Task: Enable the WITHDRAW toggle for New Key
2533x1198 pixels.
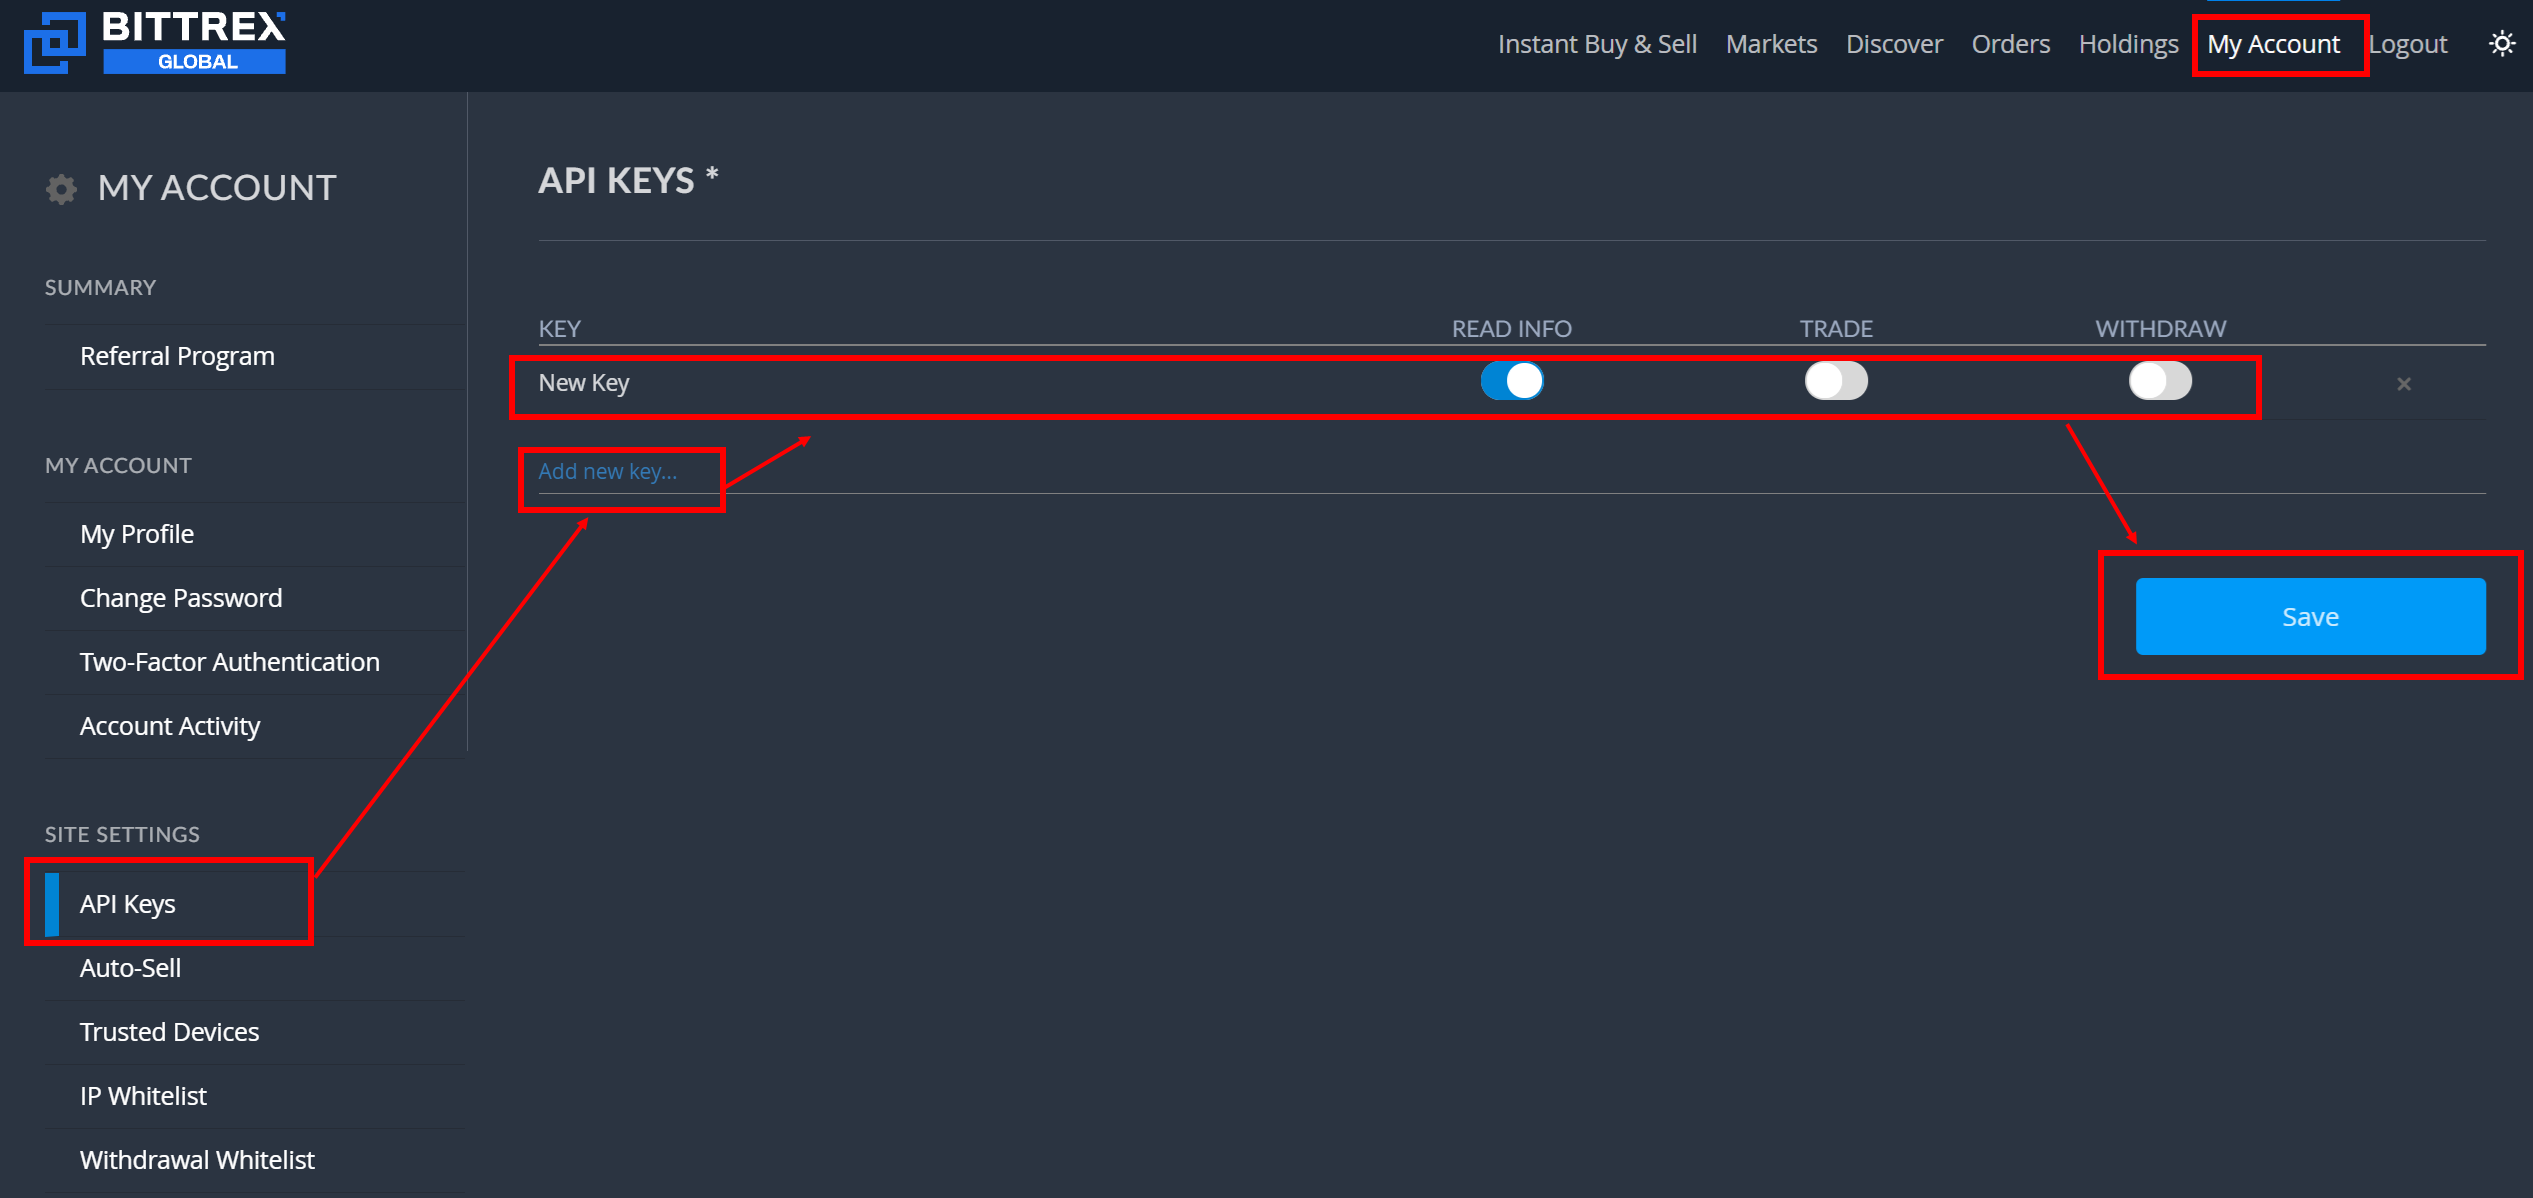Action: tap(2160, 383)
